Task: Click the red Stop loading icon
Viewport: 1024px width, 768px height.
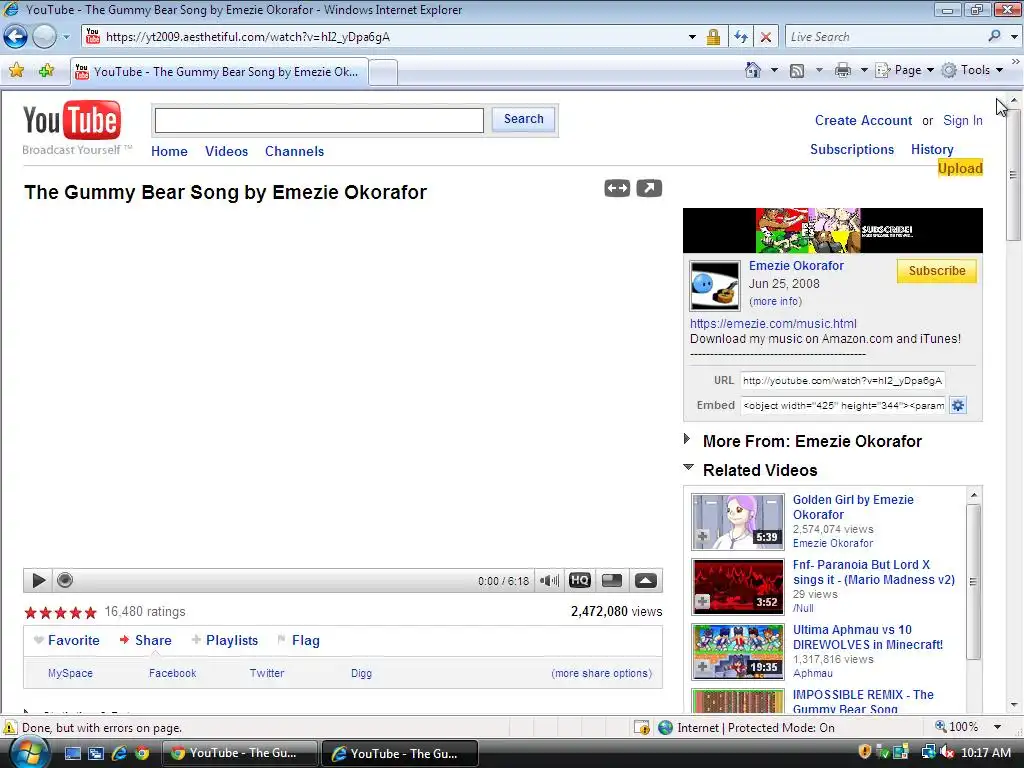Action: point(765,37)
